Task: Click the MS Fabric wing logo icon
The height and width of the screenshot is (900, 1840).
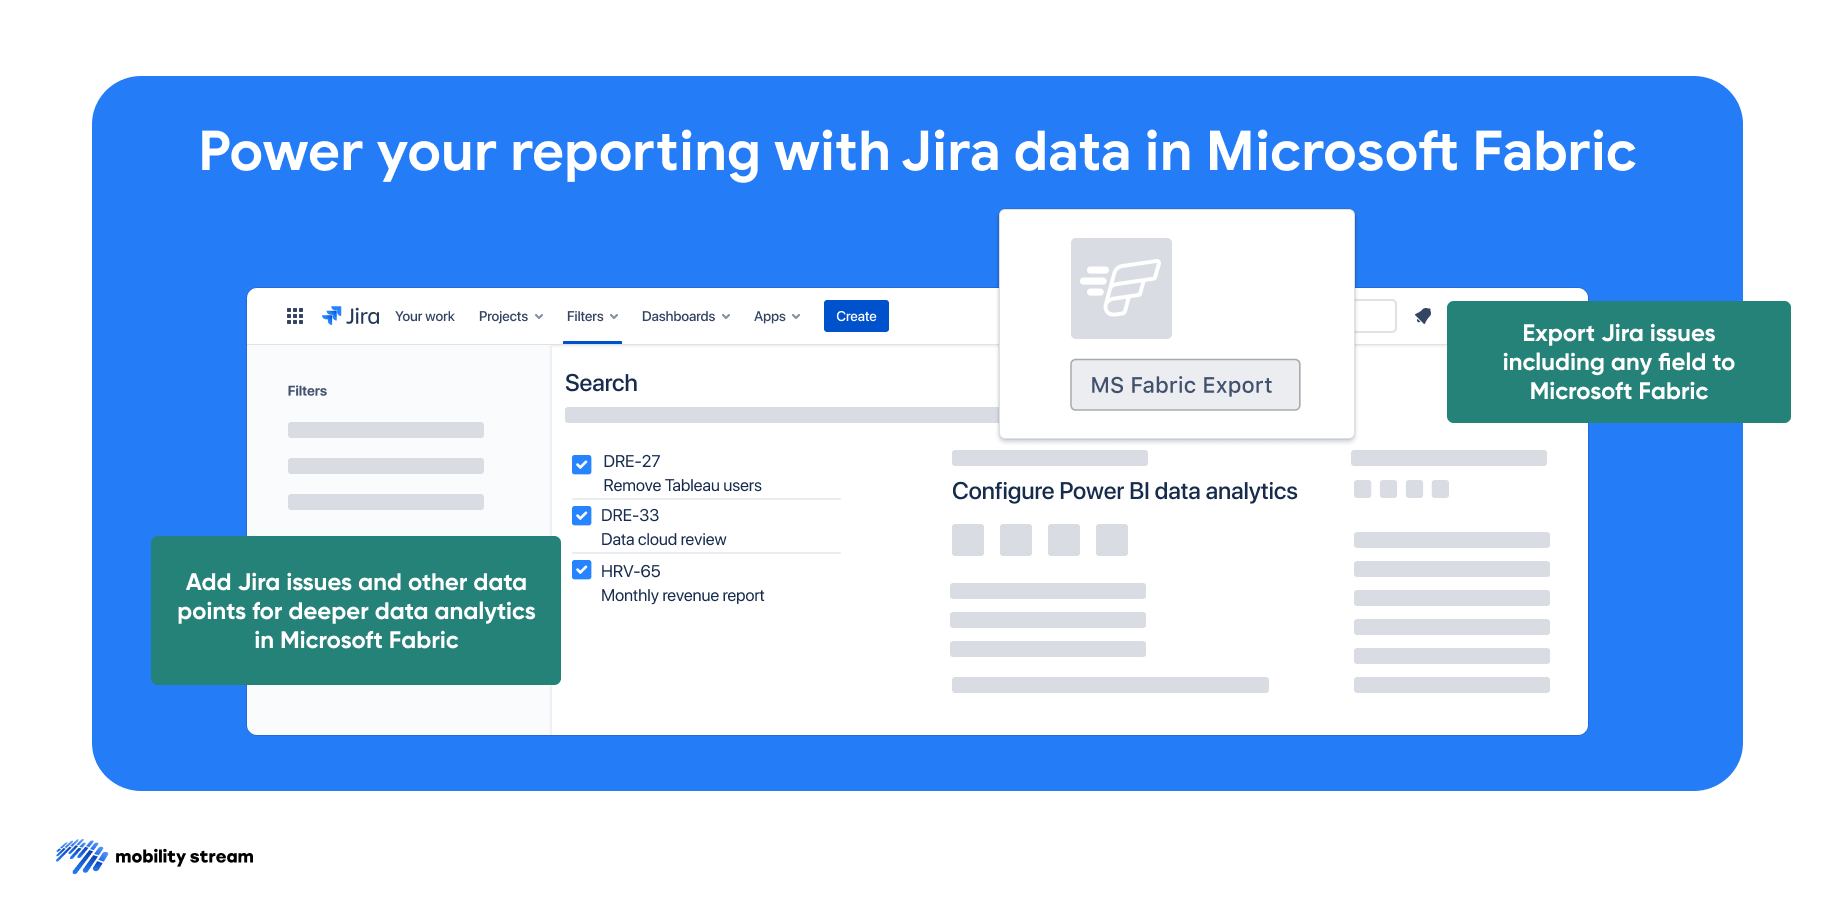Action: click(1121, 288)
